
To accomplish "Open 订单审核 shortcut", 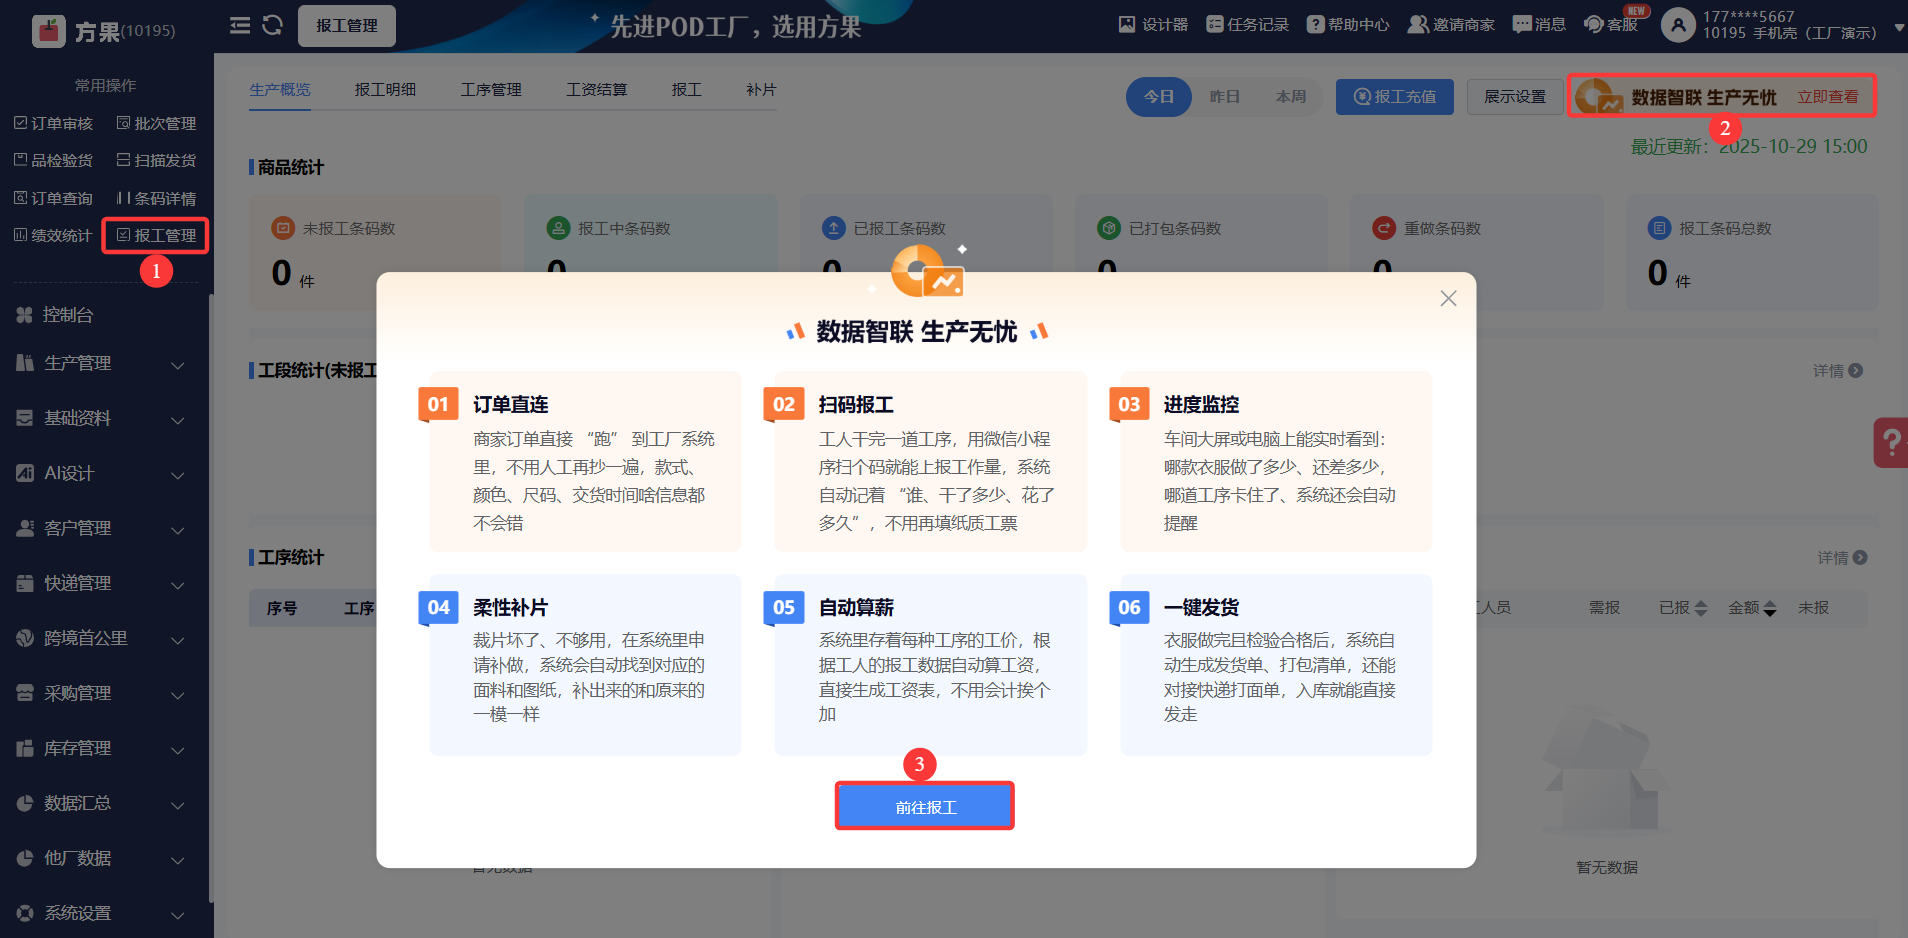I will pyautogui.click(x=54, y=123).
